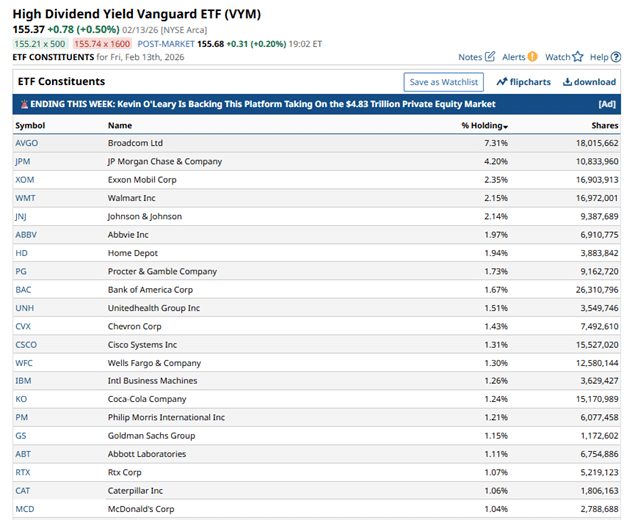This screenshot has width=624, height=520.
Task: Open the Alerts exclamation icon
Action: pos(532,57)
